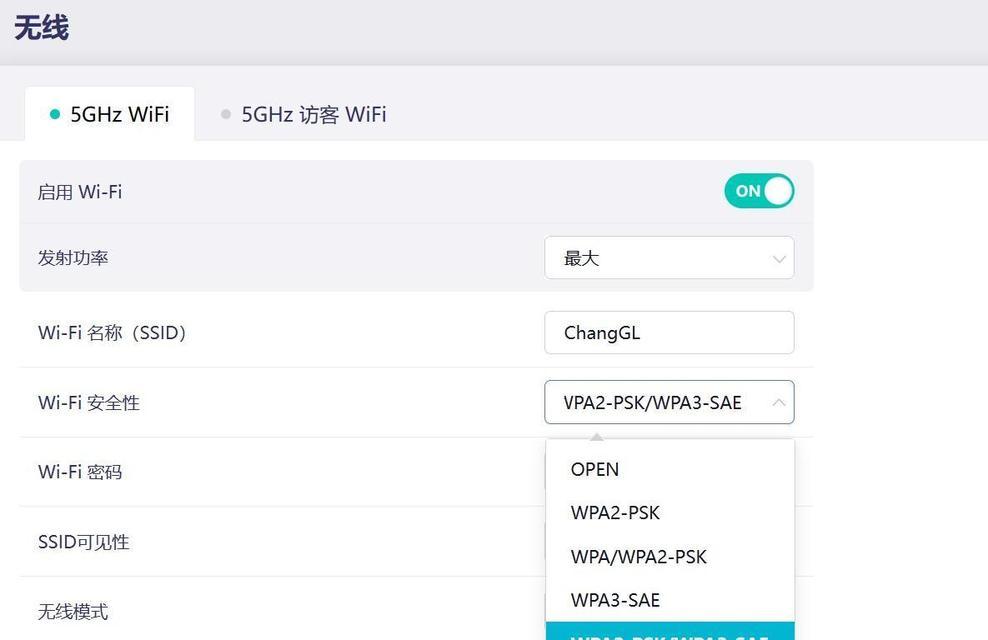Screen dimensions: 988x640
Task: Choose WPA2-PSK security option
Action: [670, 513]
